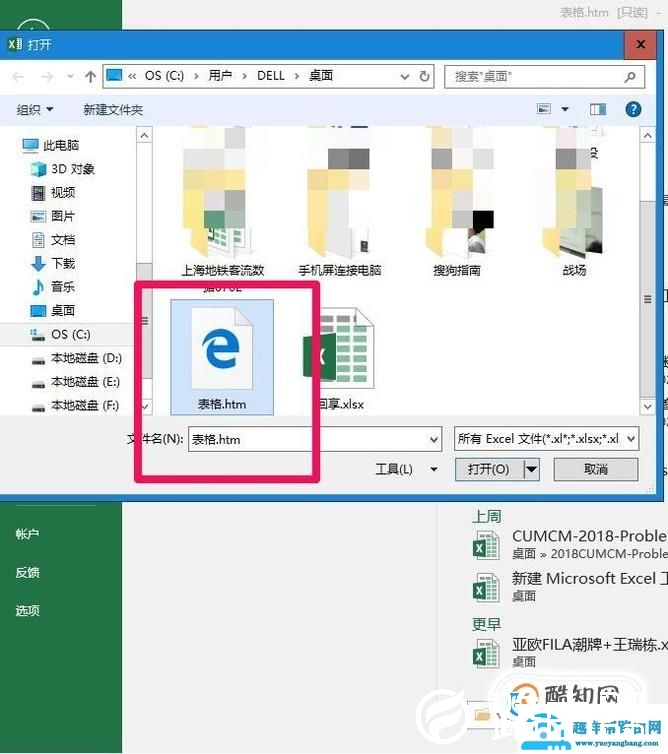The height and width of the screenshot is (754, 668).
Task: Select 本地磁盘 (F:) drive
Action: tap(75, 405)
